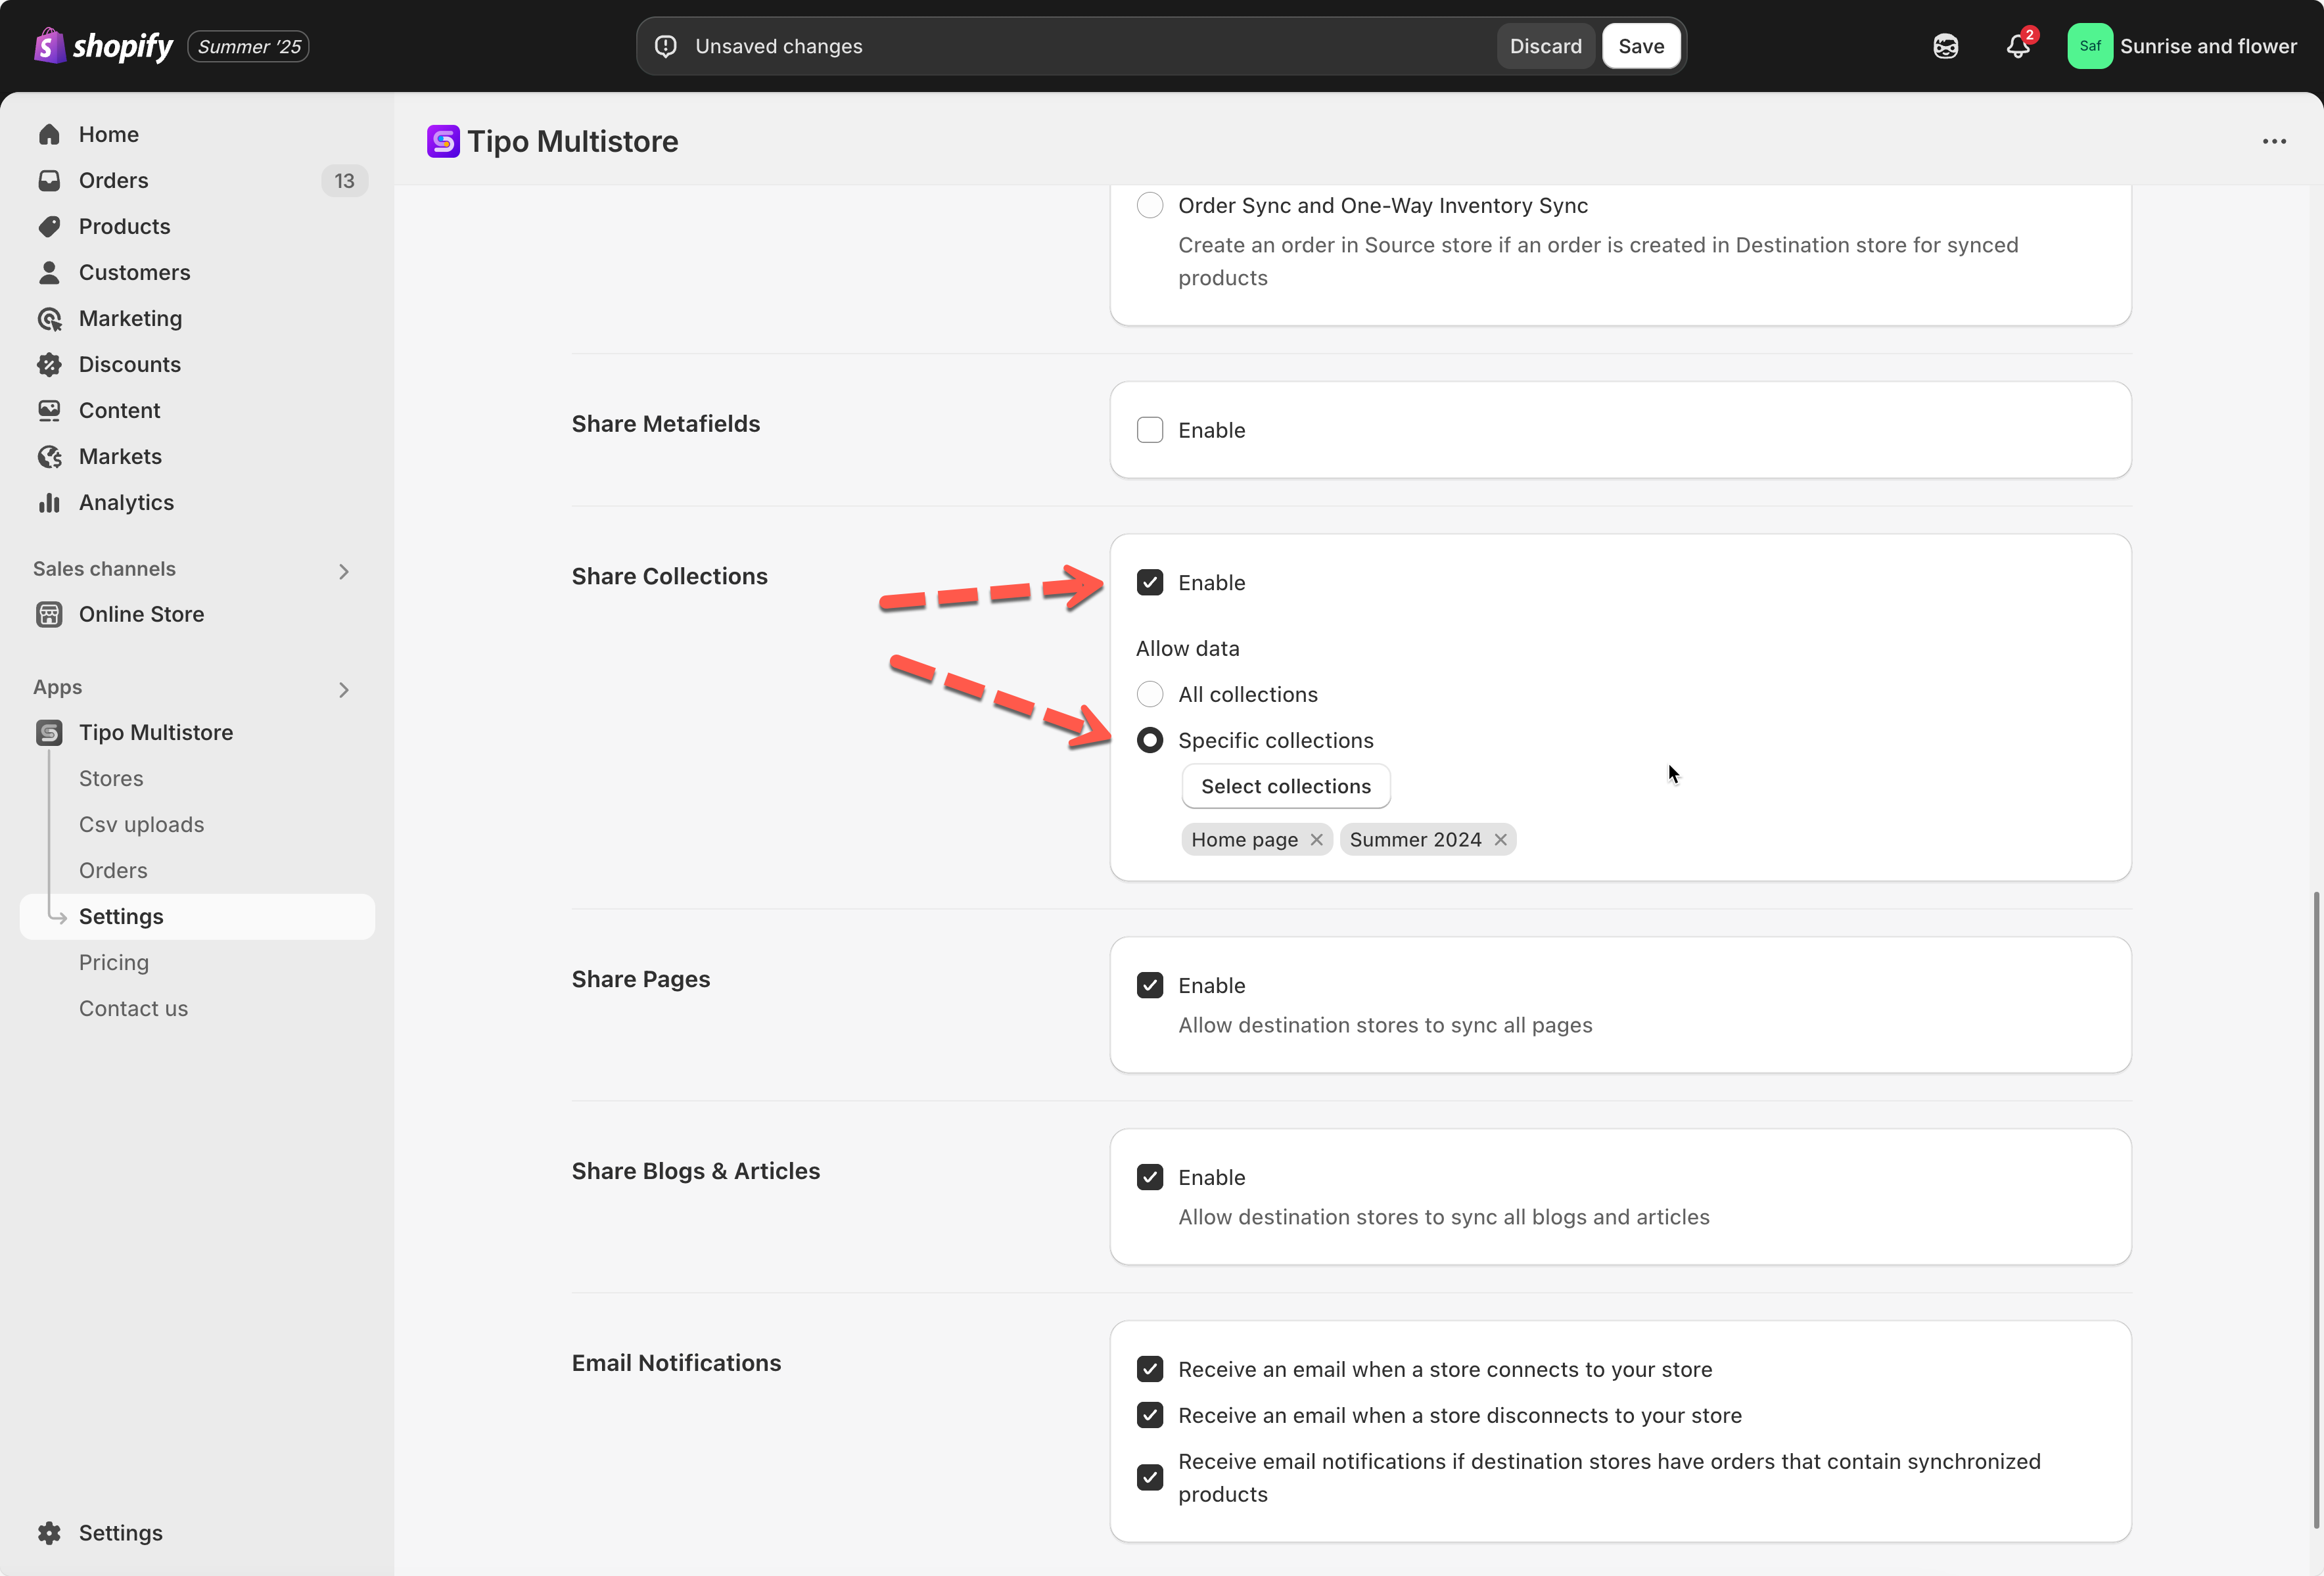The width and height of the screenshot is (2324, 1576).
Task: Expand the Sales channels section
Action: coord(343,571)
